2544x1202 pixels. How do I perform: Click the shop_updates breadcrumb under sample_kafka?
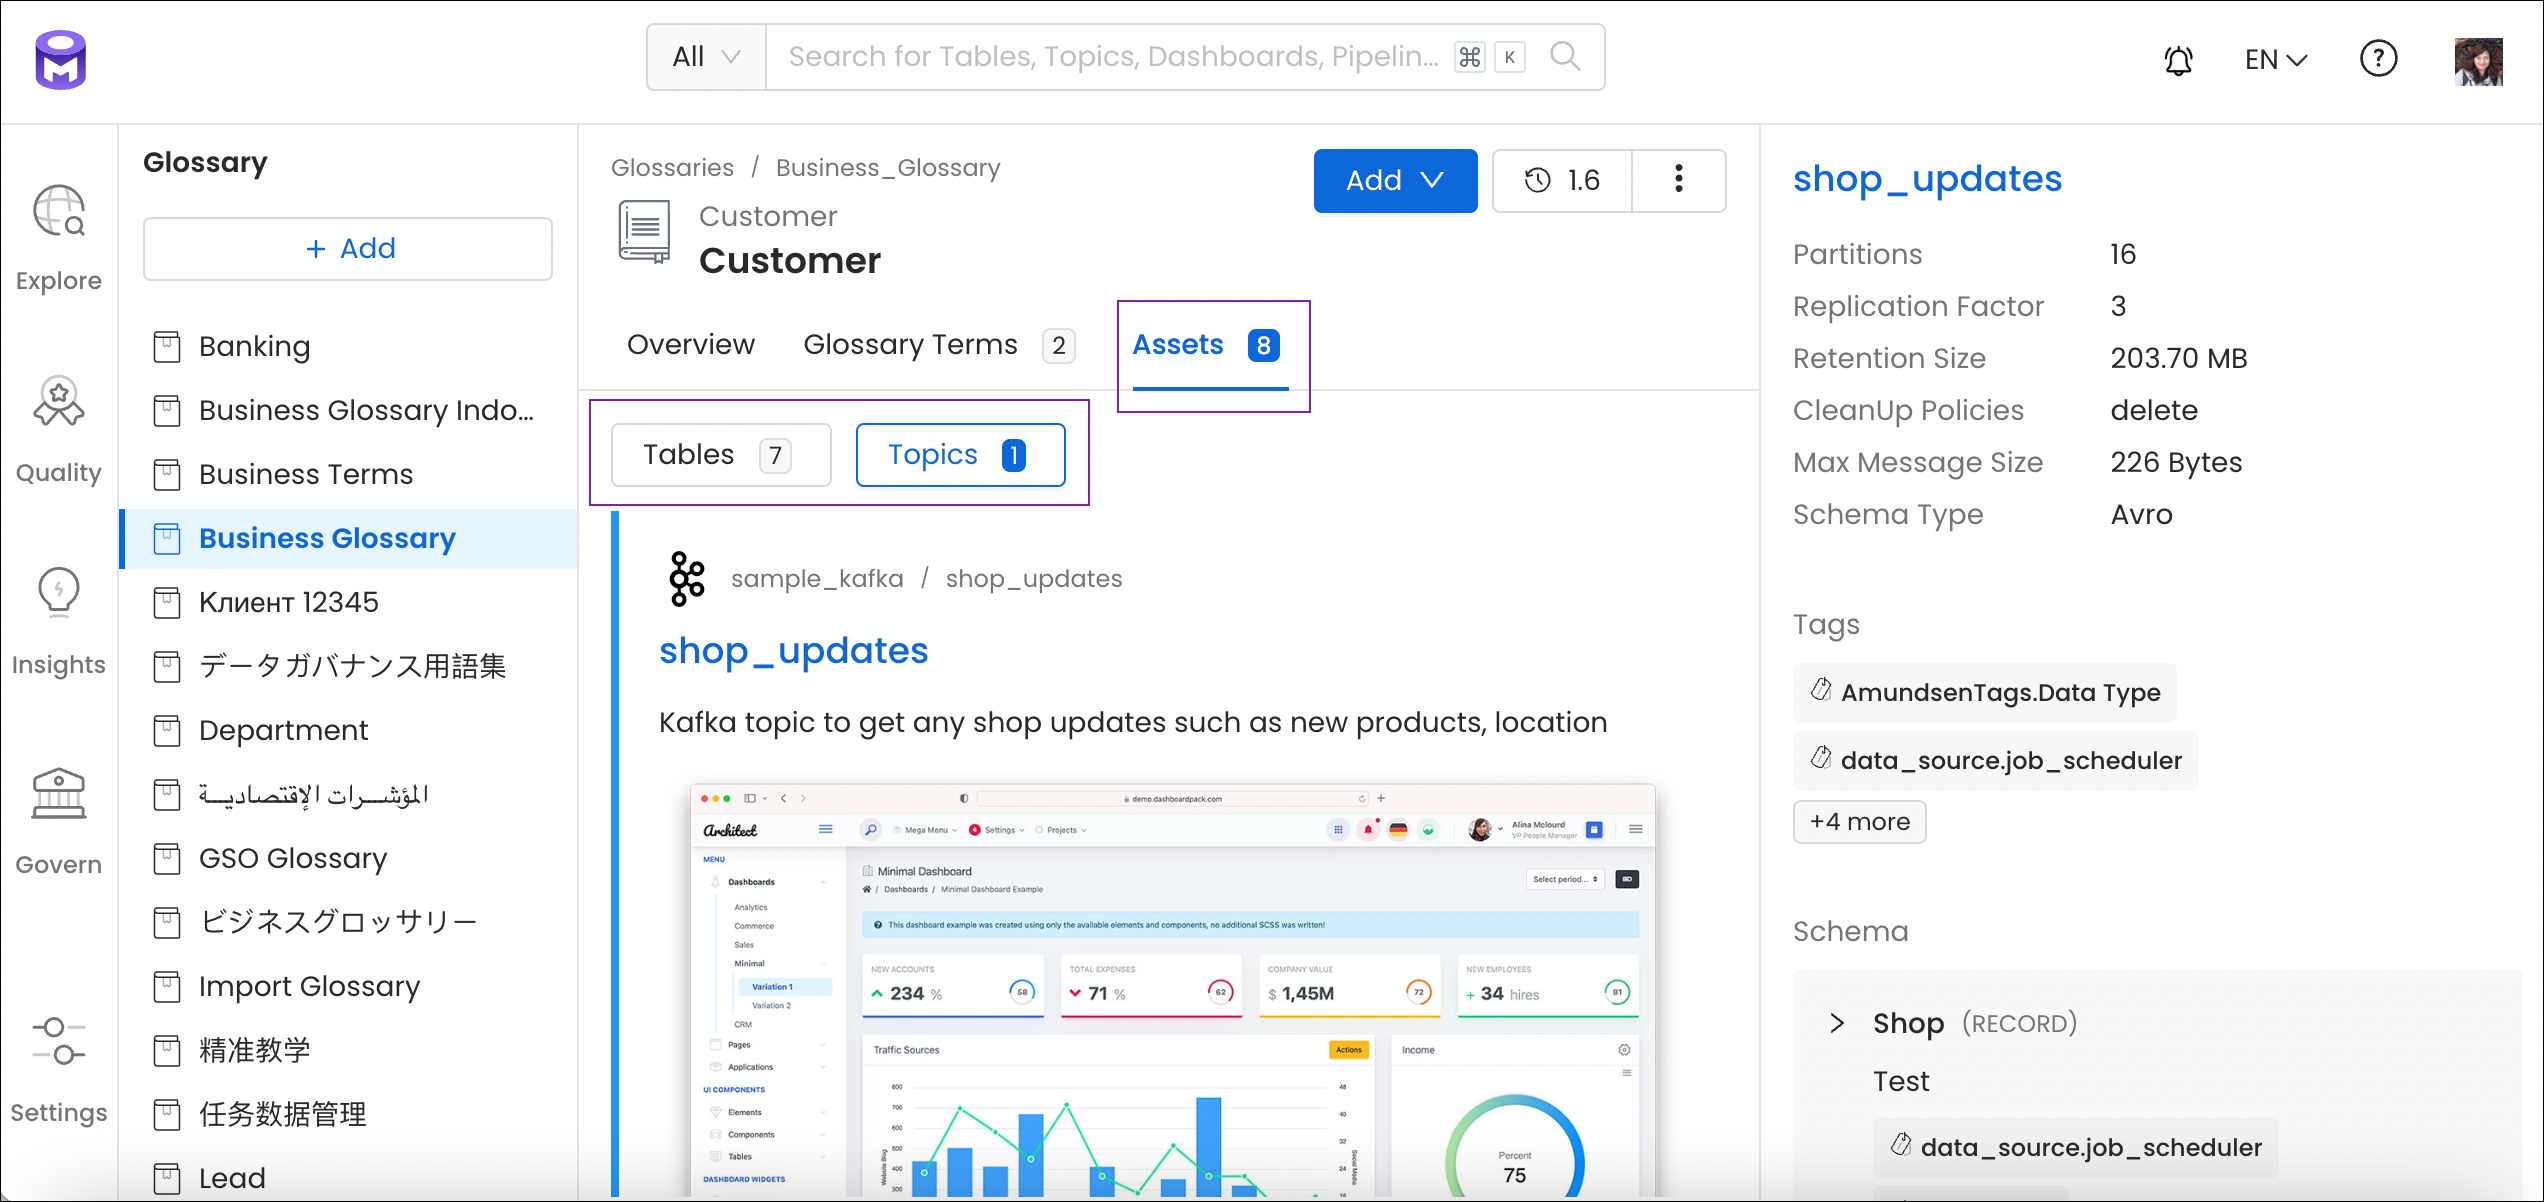pos(1034,578)
